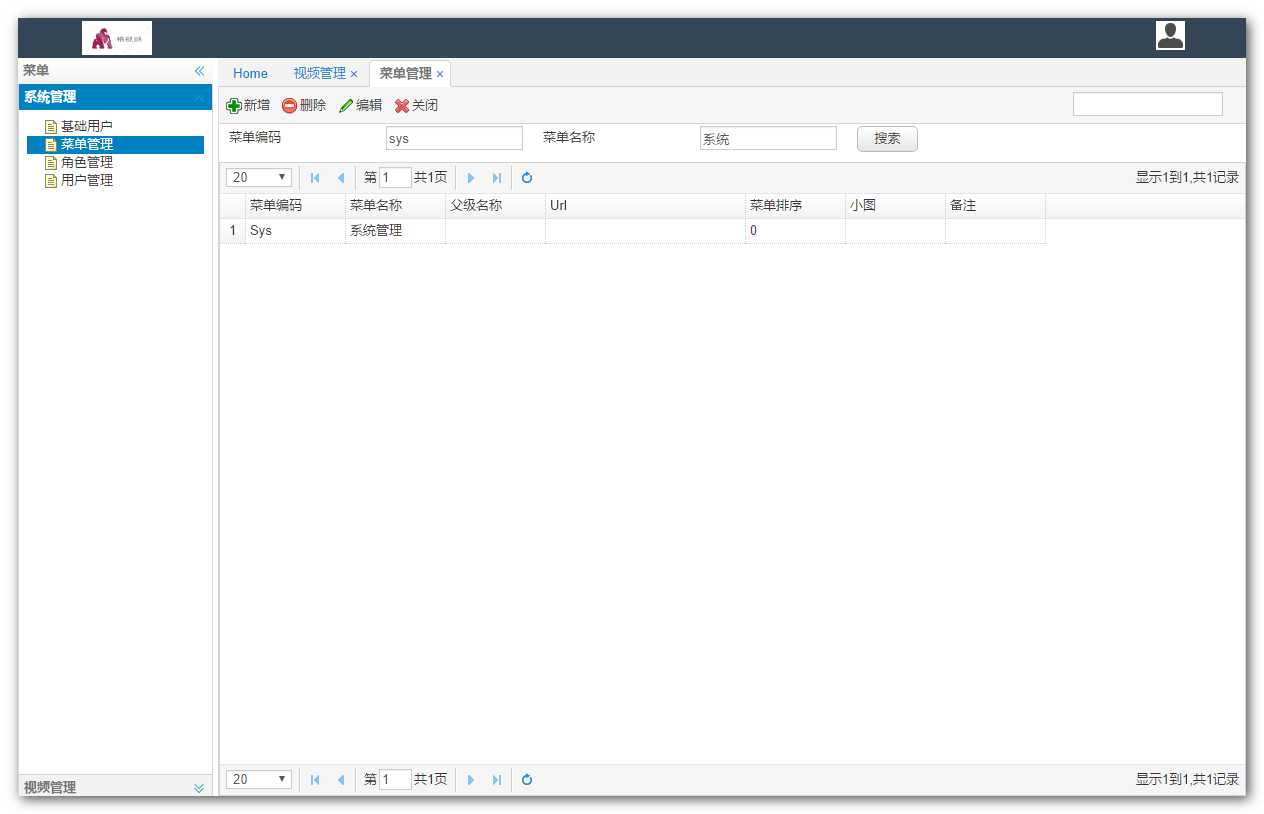
Task: Sort by 菜单排序 column header
Action: [795, 206]
